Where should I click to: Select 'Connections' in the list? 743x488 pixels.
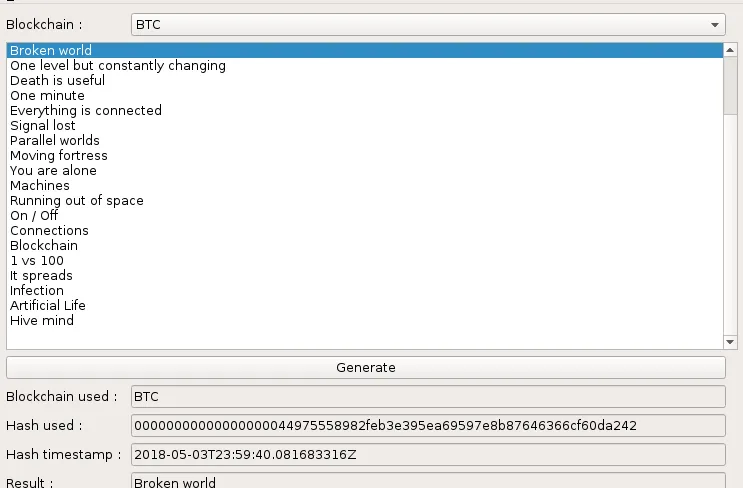tap(365, 231)
